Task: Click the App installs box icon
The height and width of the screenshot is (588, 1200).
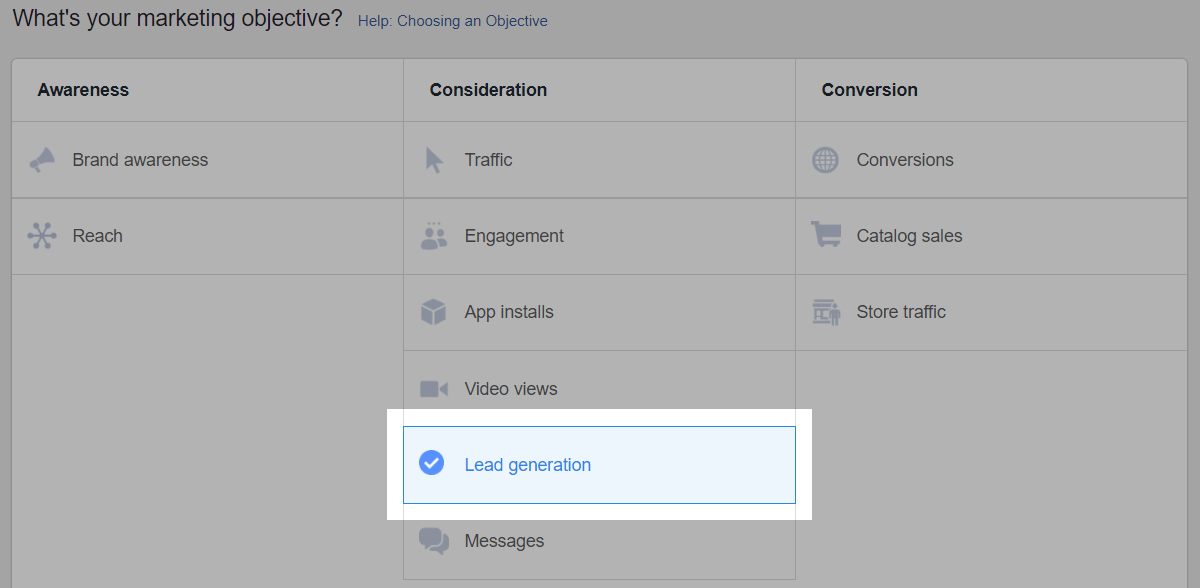Action: pyautogui.click(x=433, y=312)
